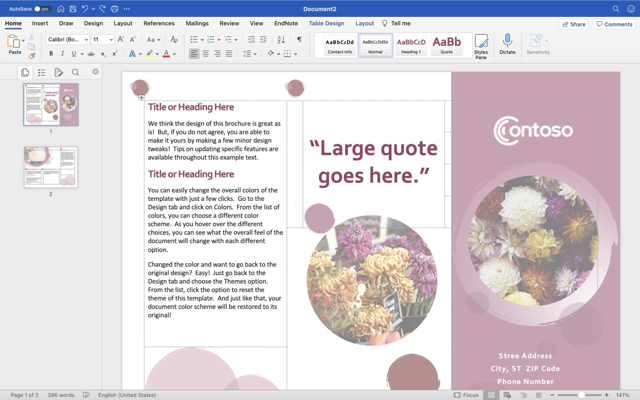Viewport: 640px width, 400px height.
Task: Show paragraph marks pilcrow
Action: tap(299, 40)
